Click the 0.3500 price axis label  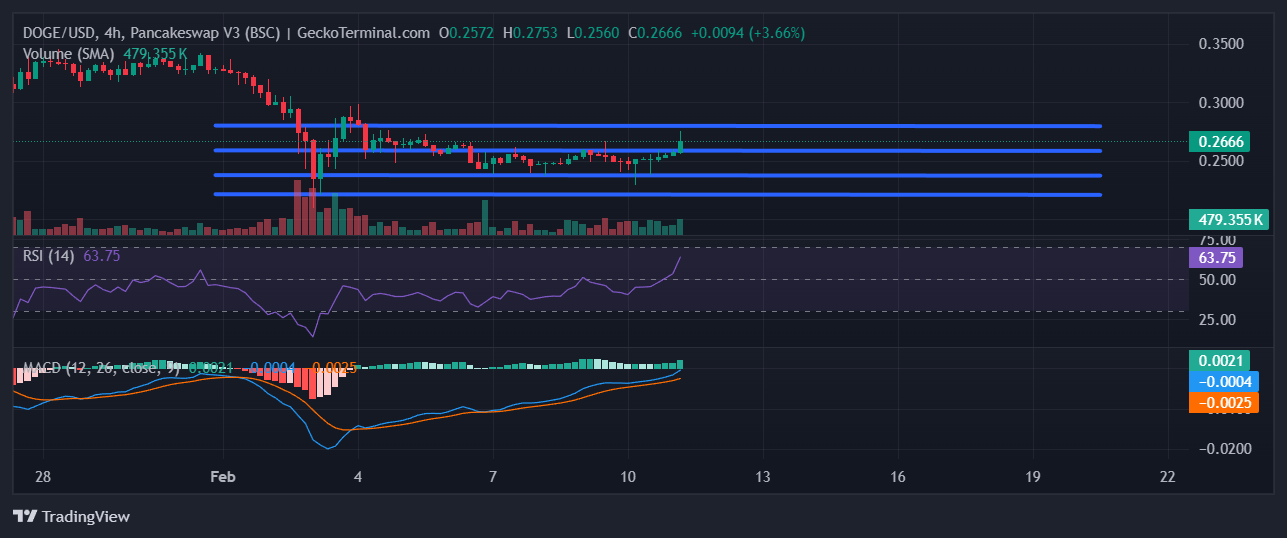[x=1220, y=45]
